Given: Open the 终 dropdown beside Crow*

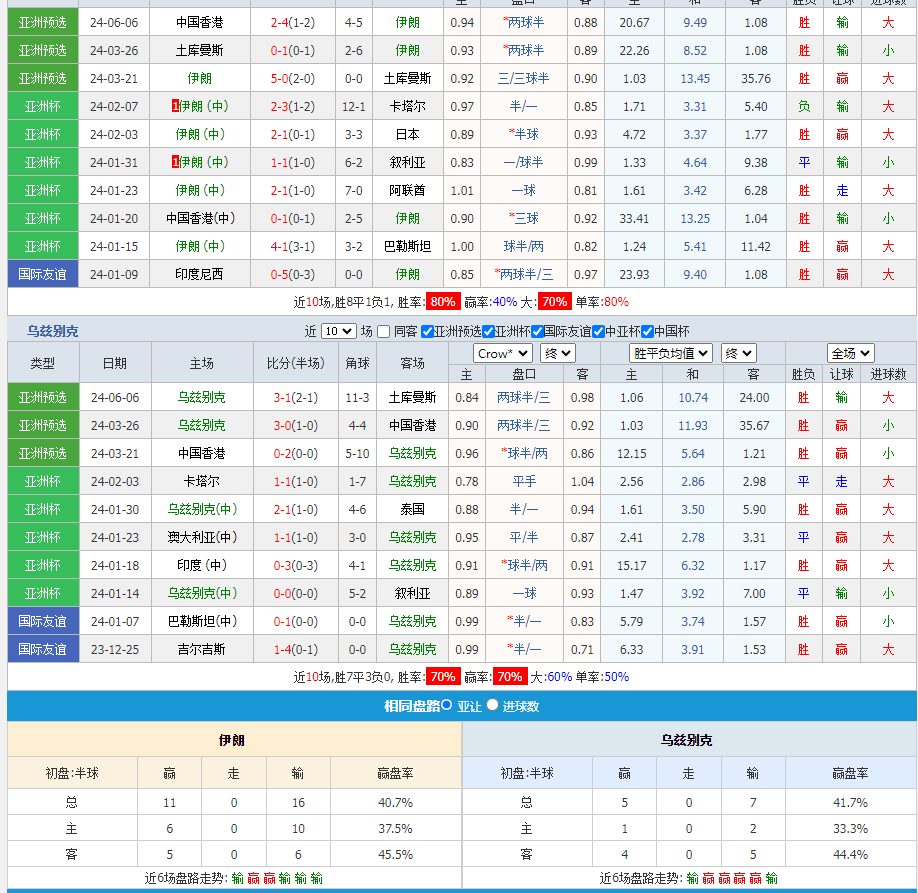Looking at the screenshot, I should (557, 353).
